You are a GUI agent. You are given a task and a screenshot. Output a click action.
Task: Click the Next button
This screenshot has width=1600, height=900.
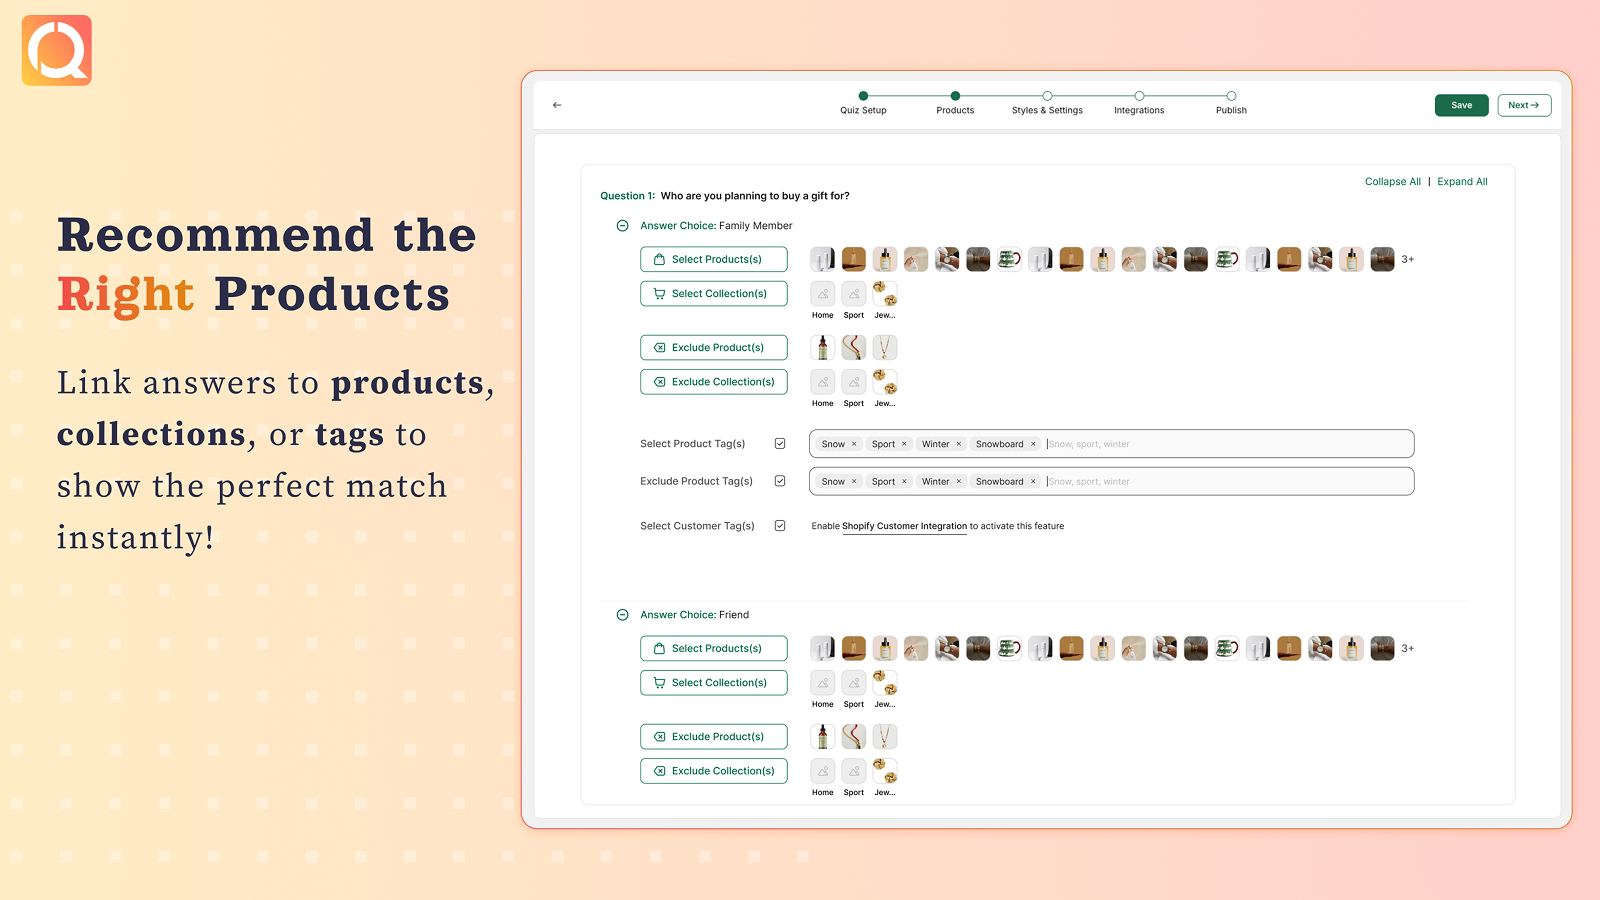tap(1524, 105)
